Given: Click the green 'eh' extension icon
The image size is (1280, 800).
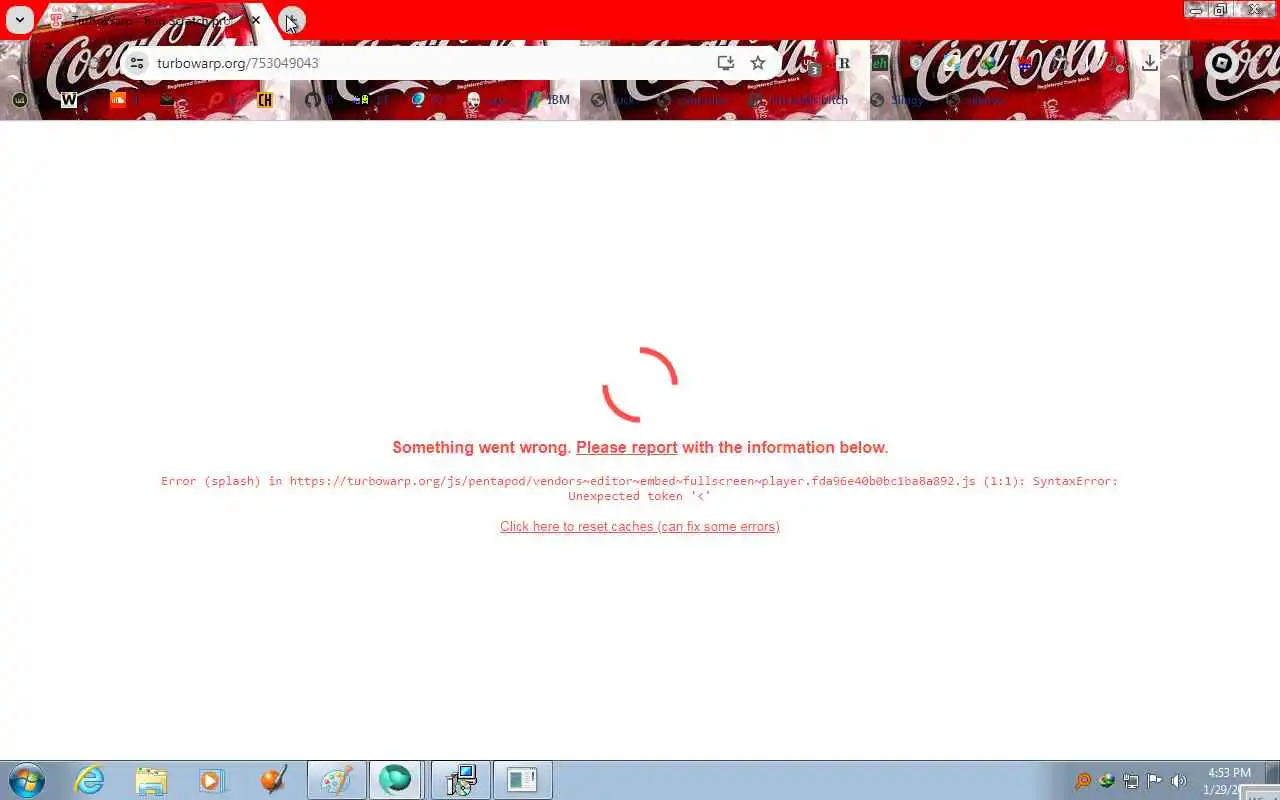Looking at the screenshot, I should click(x=879, y=63).
